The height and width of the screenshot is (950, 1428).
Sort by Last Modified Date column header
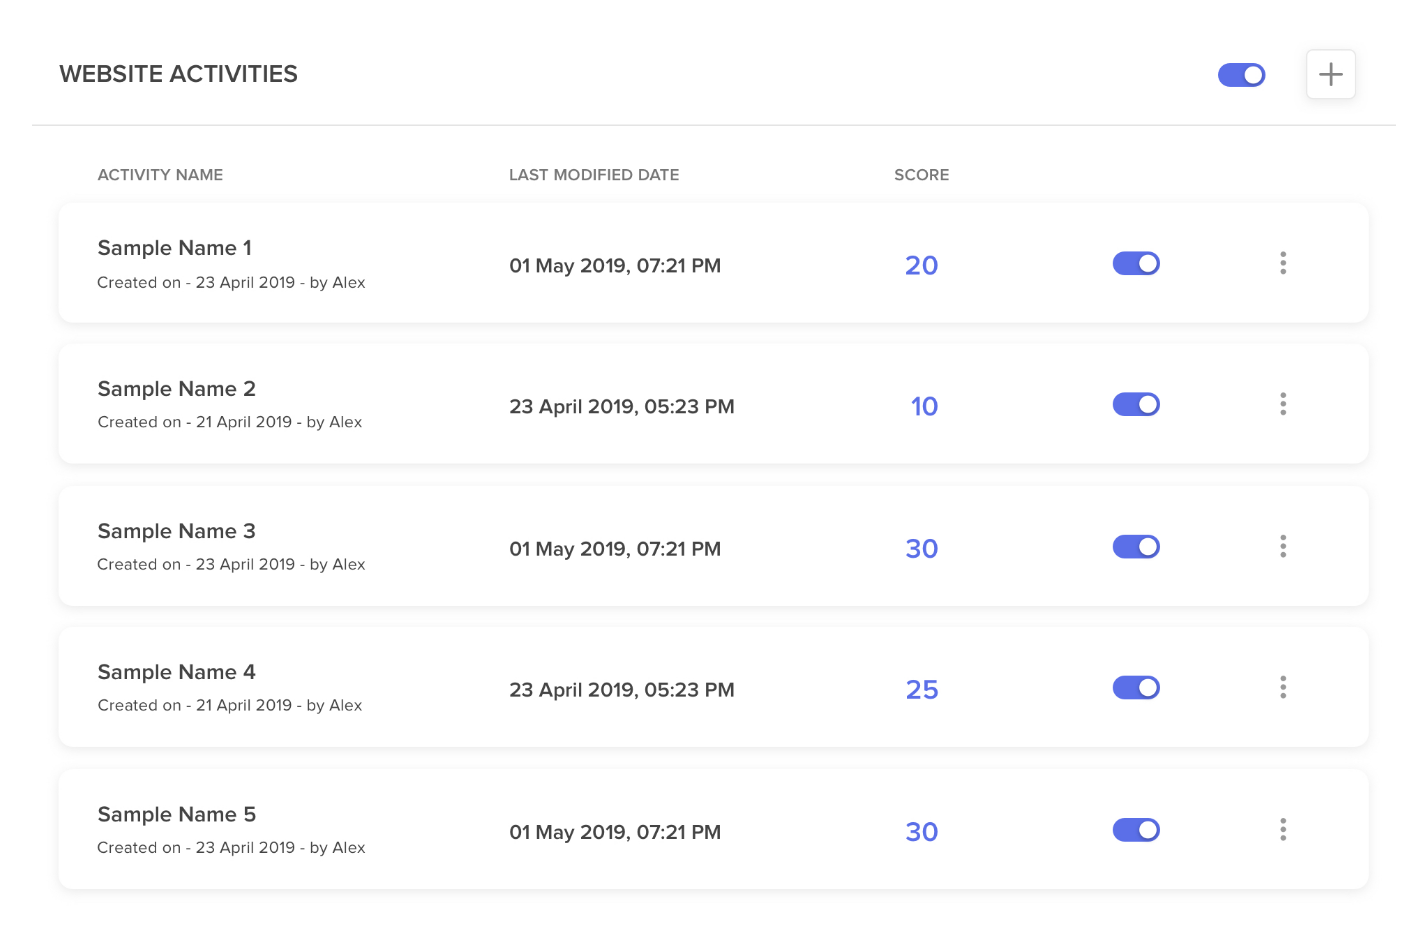594,175
